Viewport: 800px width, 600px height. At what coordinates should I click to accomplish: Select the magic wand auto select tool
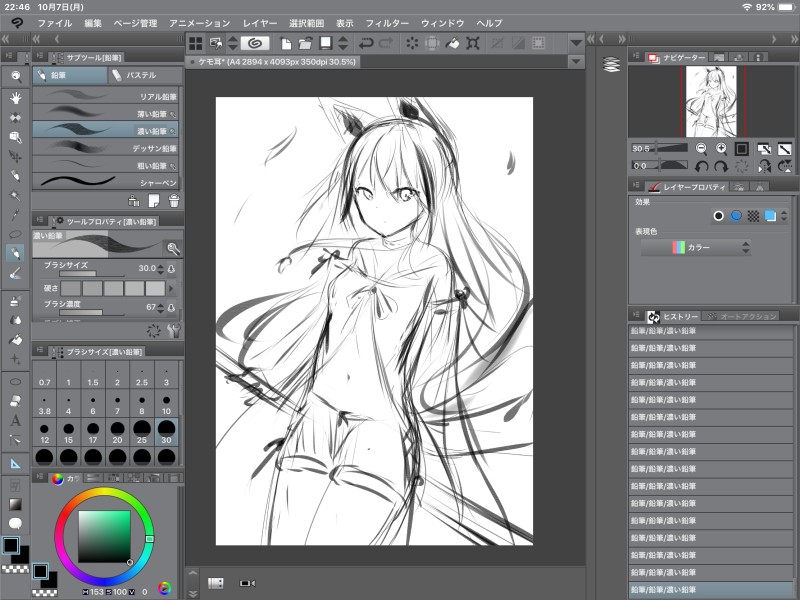click(x=15, y=195)
